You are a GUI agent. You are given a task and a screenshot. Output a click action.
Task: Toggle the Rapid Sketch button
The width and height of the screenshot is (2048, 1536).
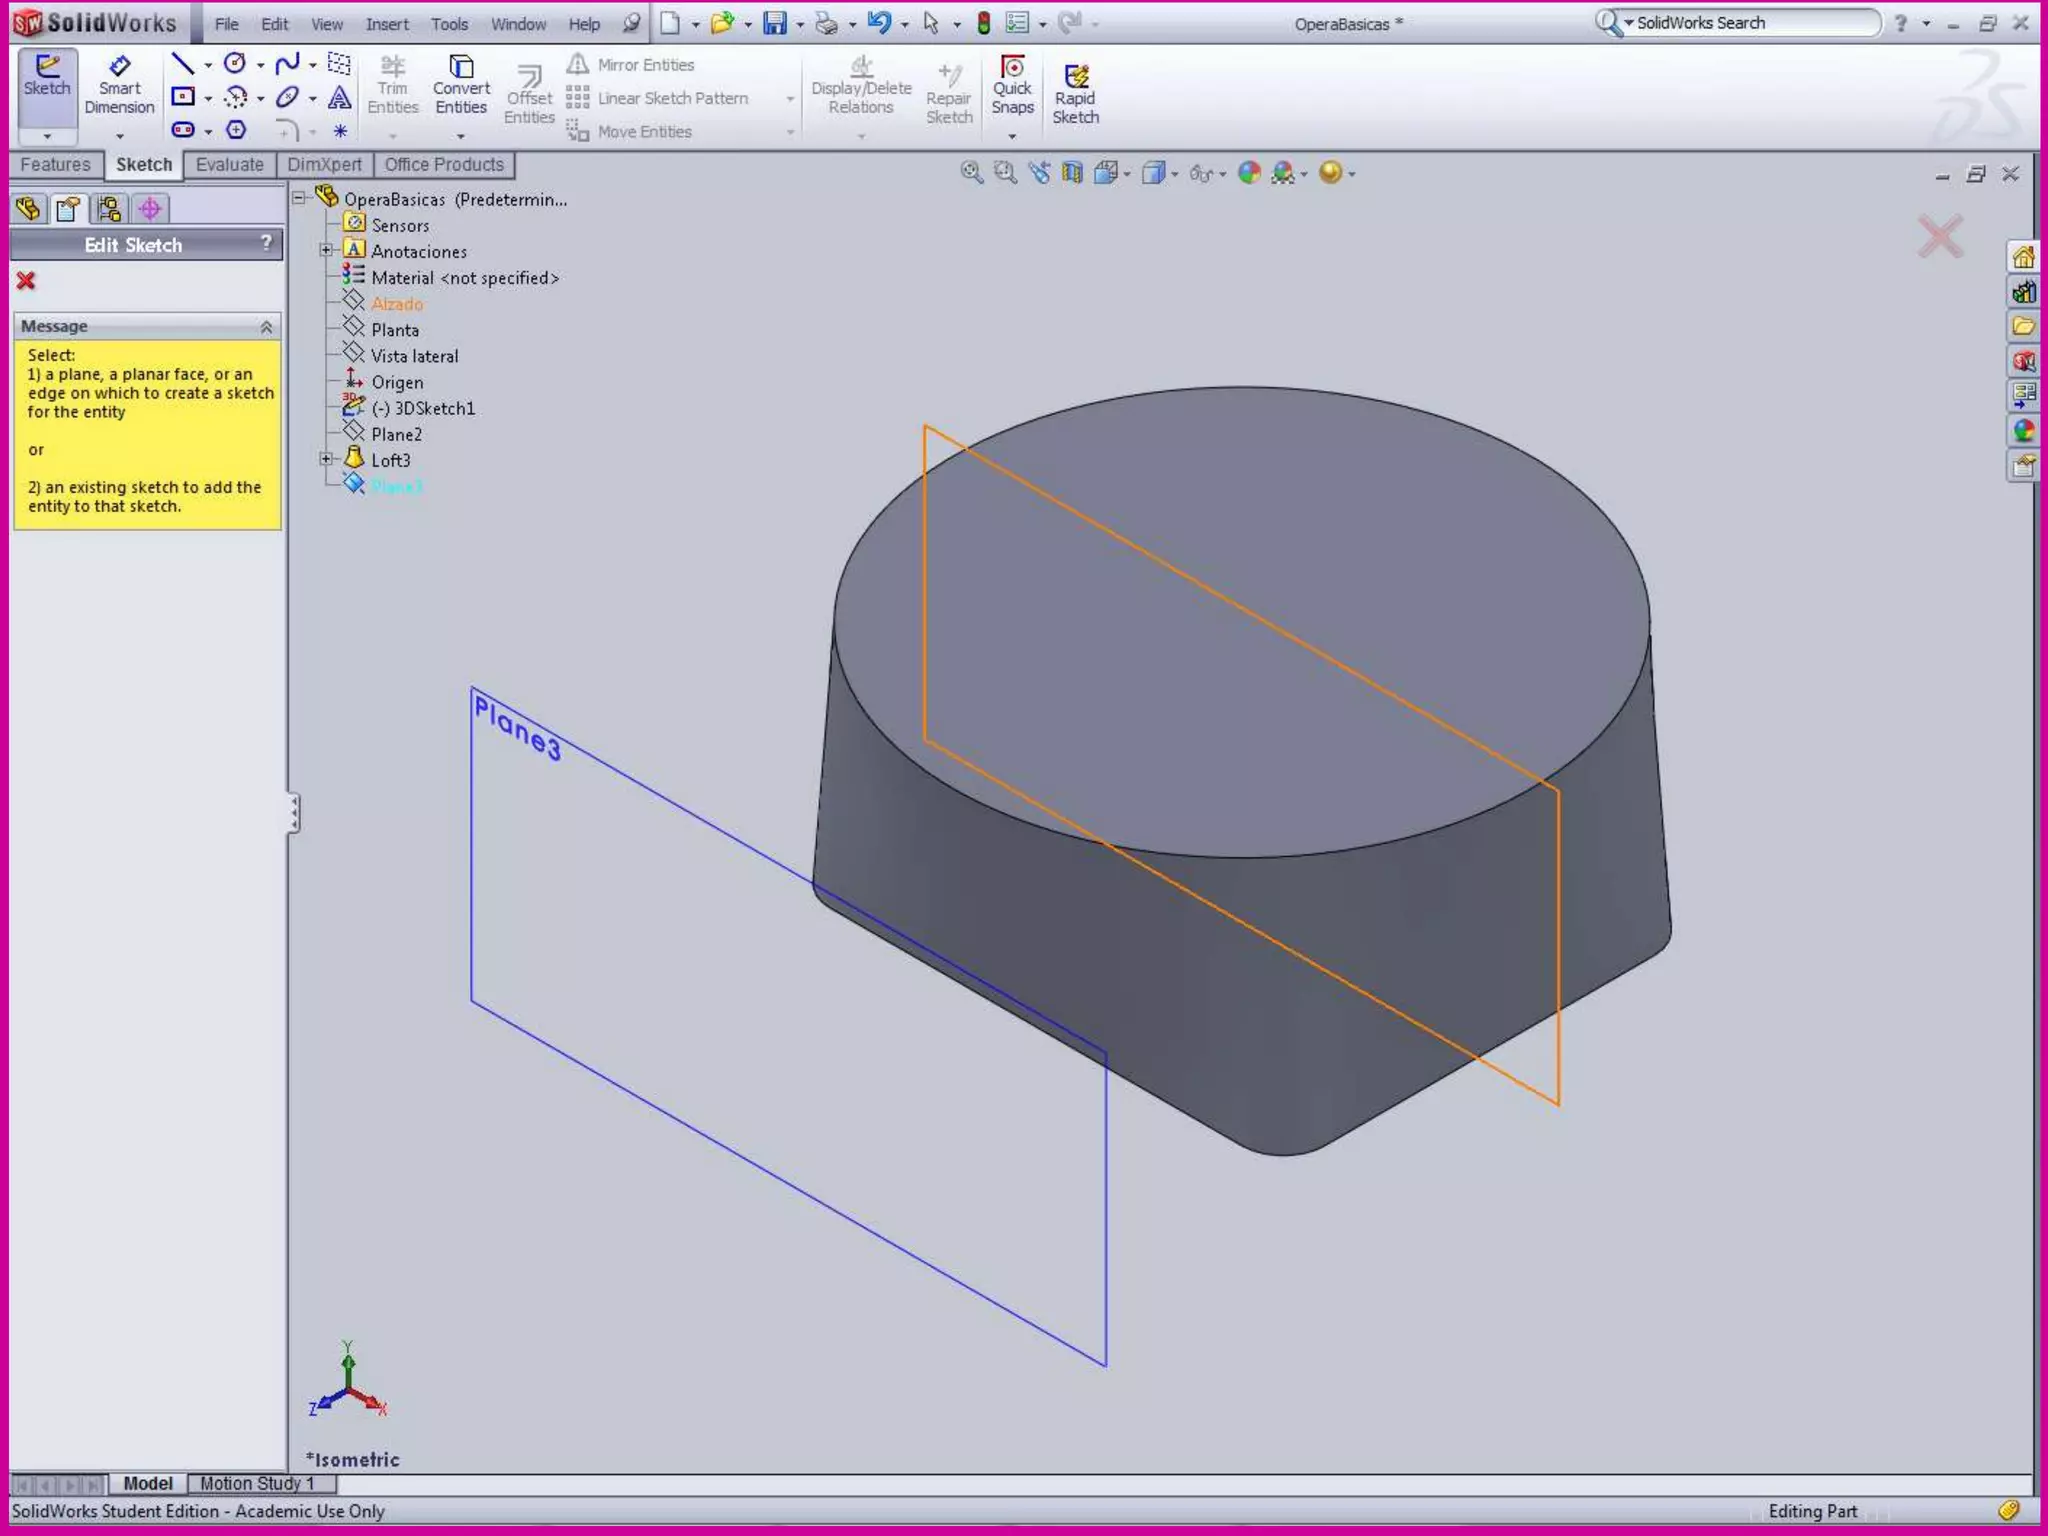[1075, 95]
